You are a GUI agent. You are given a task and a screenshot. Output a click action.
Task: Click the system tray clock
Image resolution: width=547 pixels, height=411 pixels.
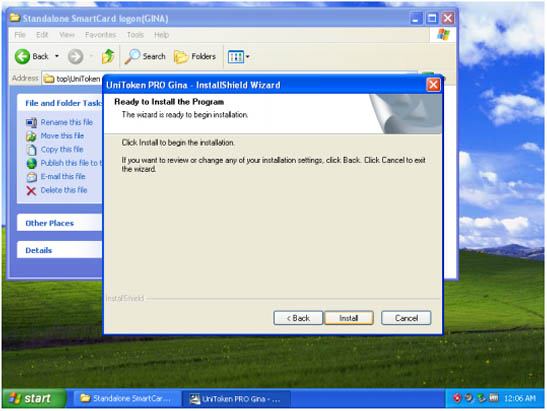point(520,398)
